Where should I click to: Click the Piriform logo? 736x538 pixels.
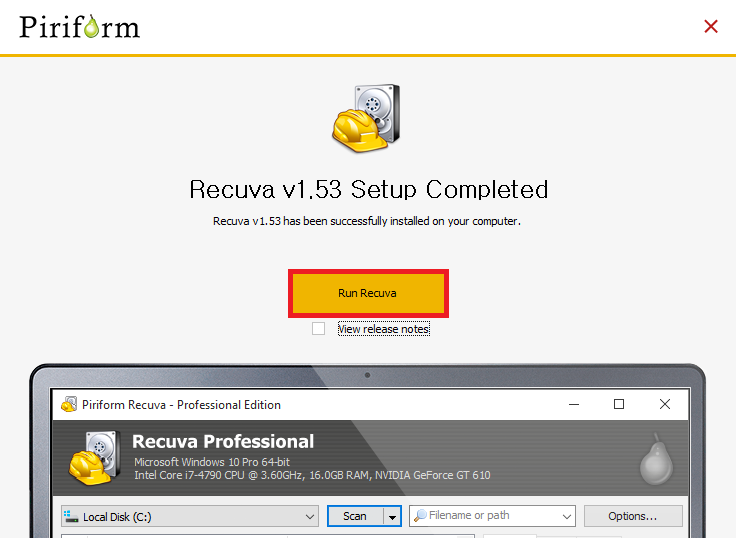tap(79, 26)
